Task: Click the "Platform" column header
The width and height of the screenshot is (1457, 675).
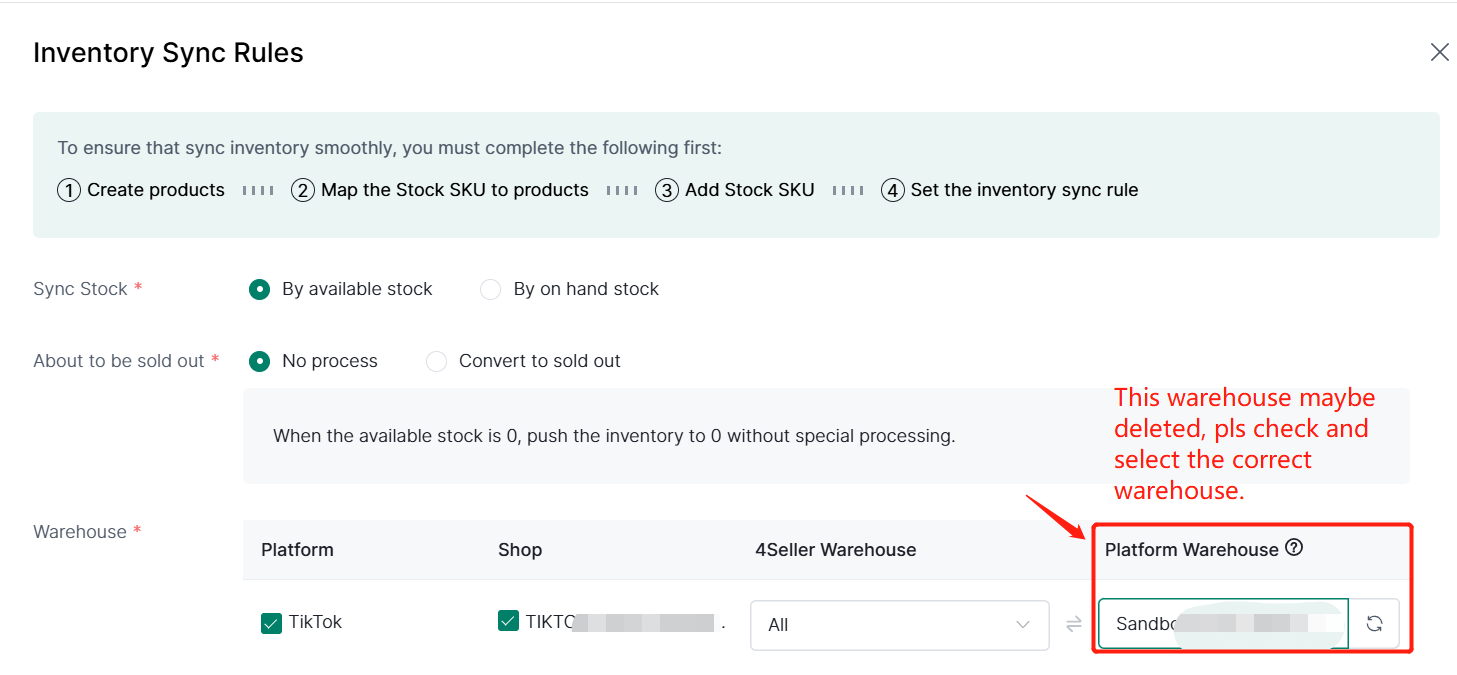Action: (297, 550)
